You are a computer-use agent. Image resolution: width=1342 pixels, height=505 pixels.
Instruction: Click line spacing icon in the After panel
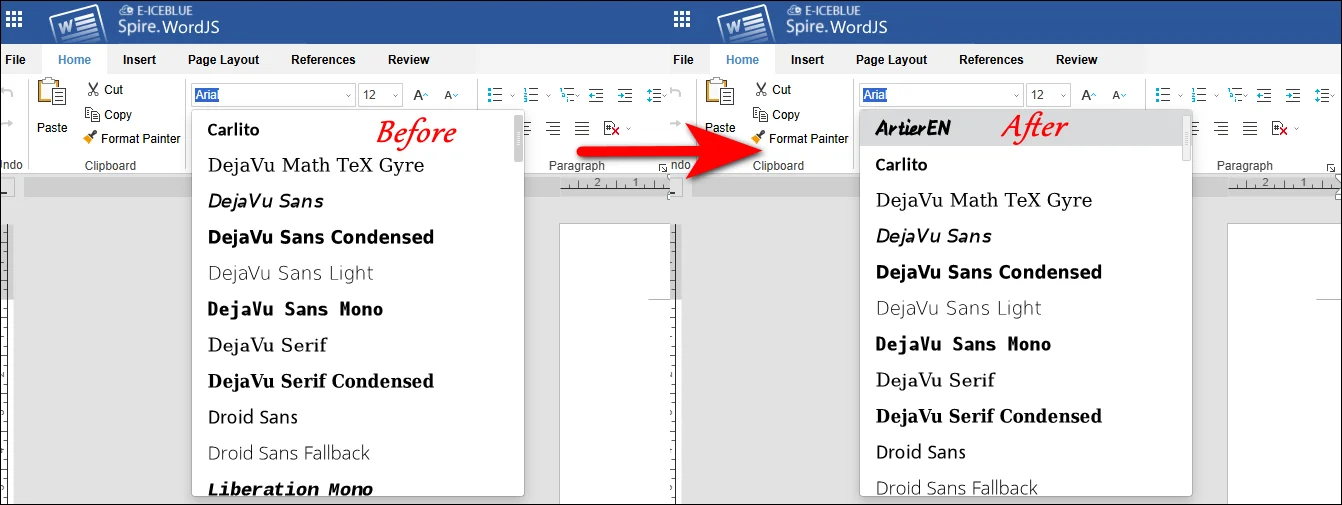[1323, 95]
